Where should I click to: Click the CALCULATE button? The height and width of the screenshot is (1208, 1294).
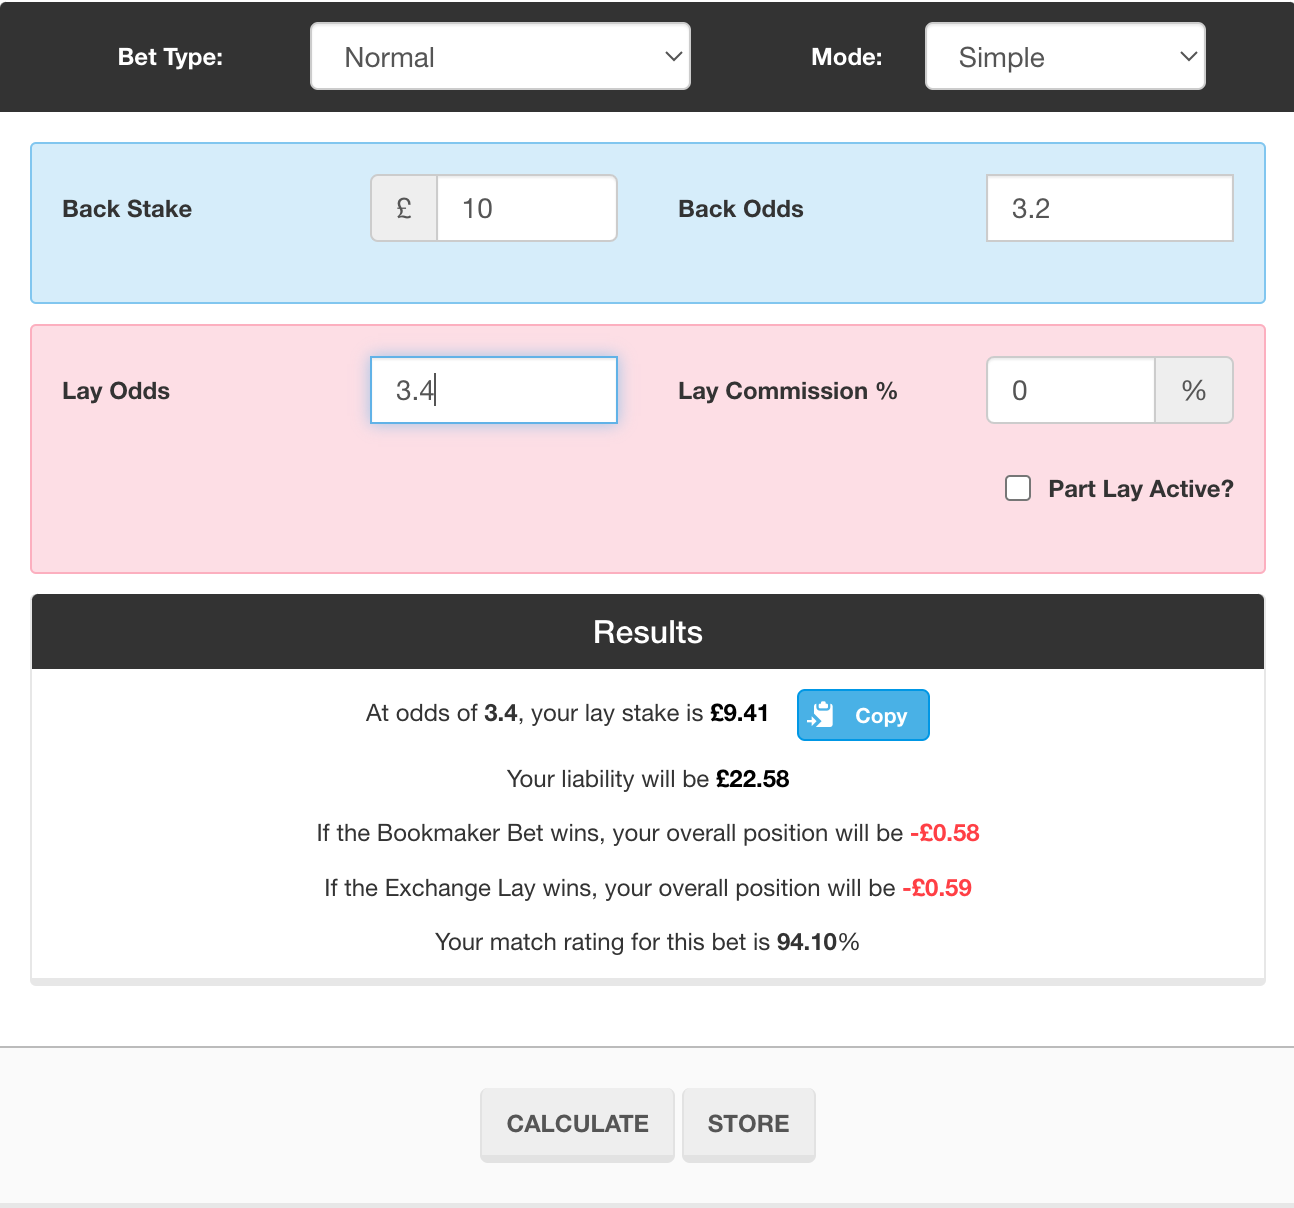tap(577, 1124)
